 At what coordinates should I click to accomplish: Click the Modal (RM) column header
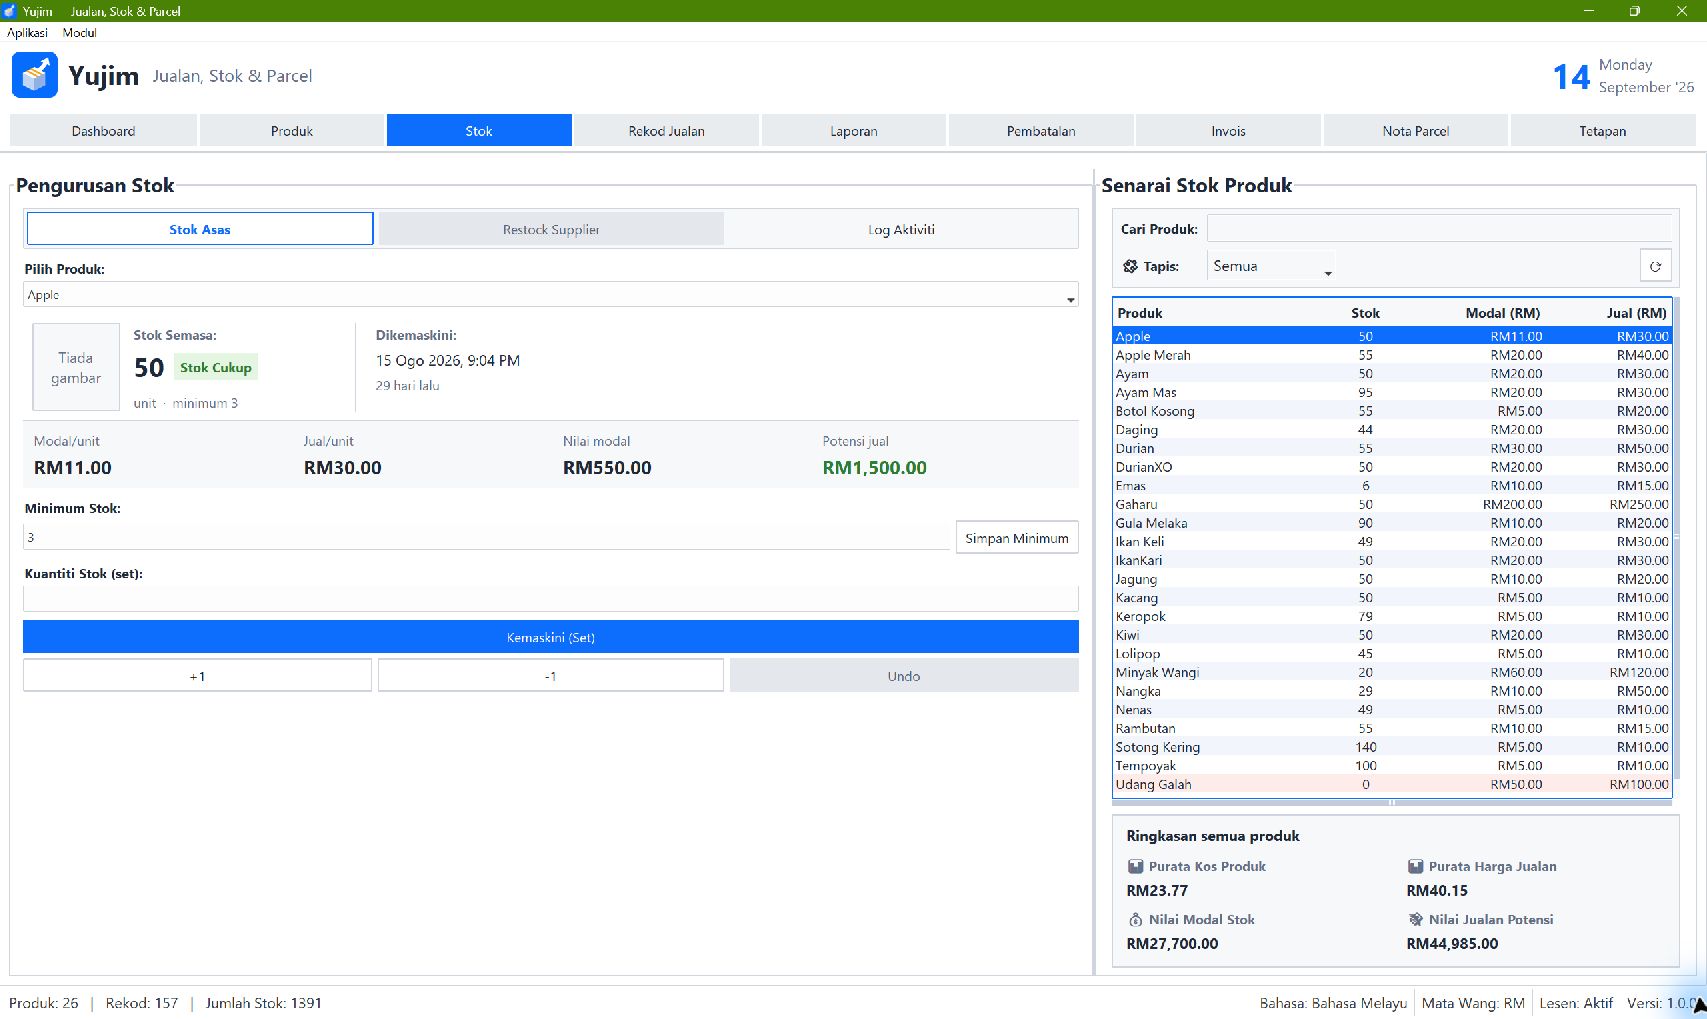[x=1503, y=313]
